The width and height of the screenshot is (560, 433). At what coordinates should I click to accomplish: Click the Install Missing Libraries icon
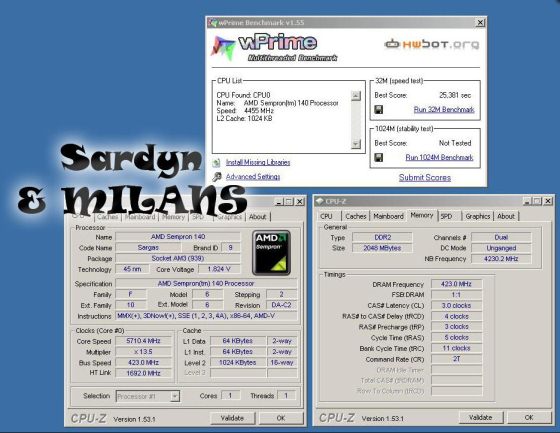tap(216, 163)
